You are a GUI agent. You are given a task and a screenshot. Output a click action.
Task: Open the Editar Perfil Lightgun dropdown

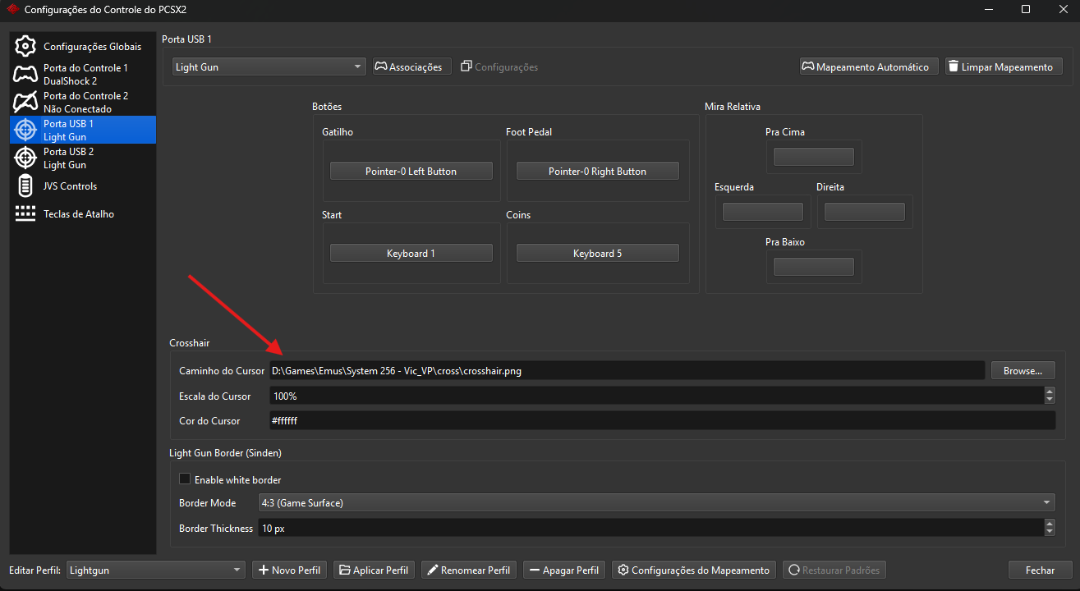coord(156,570)
